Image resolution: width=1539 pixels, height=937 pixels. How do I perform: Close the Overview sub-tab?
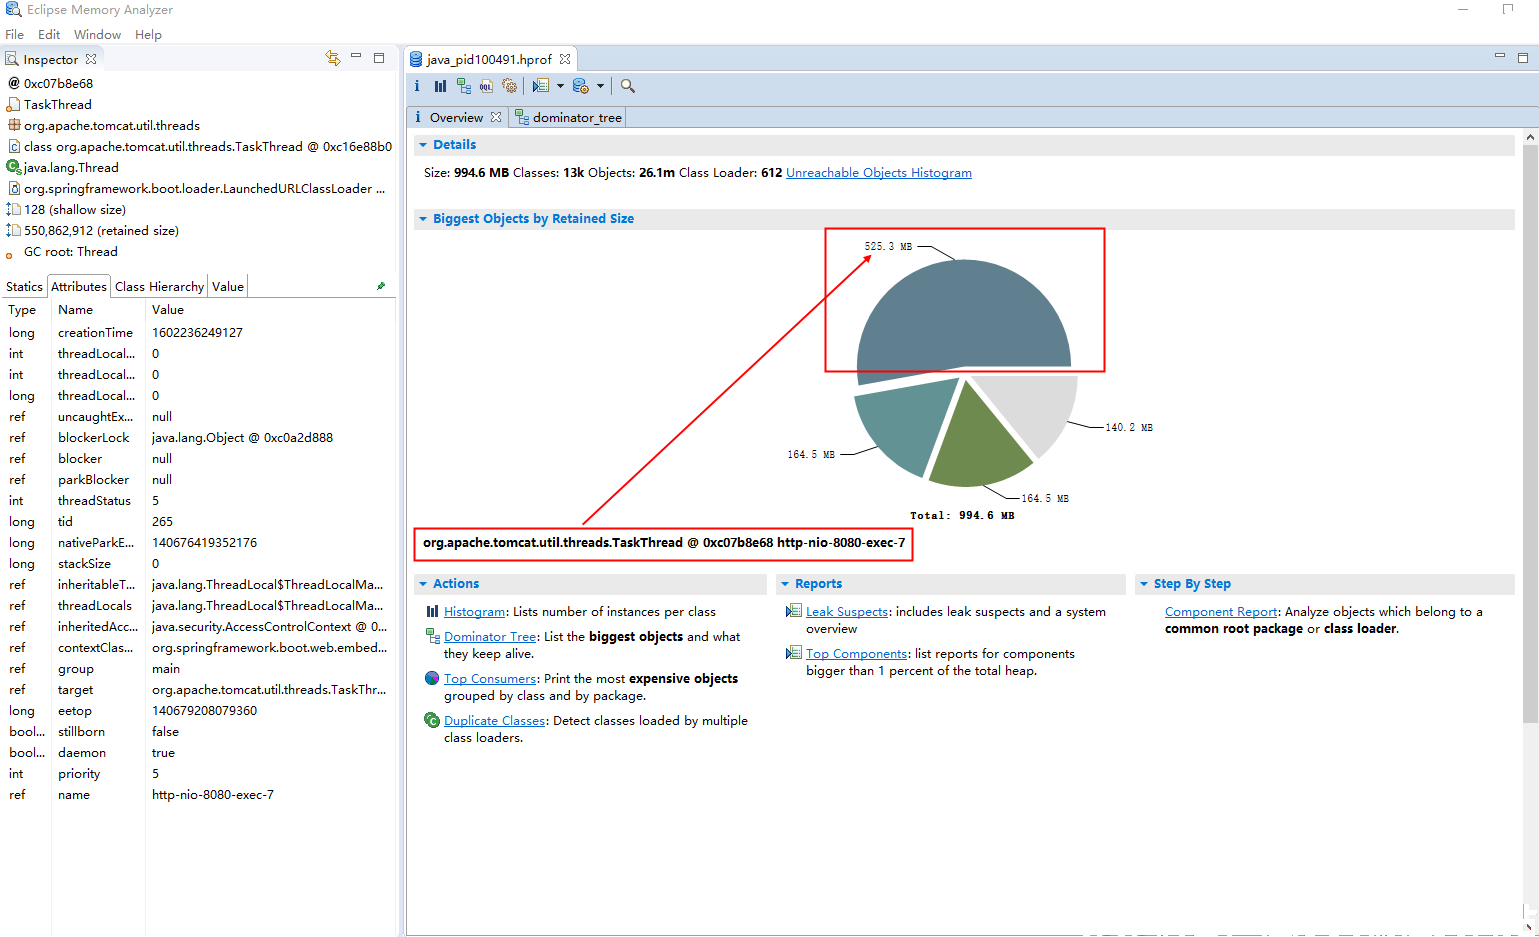pyautogui.click(x=496, y=117)
